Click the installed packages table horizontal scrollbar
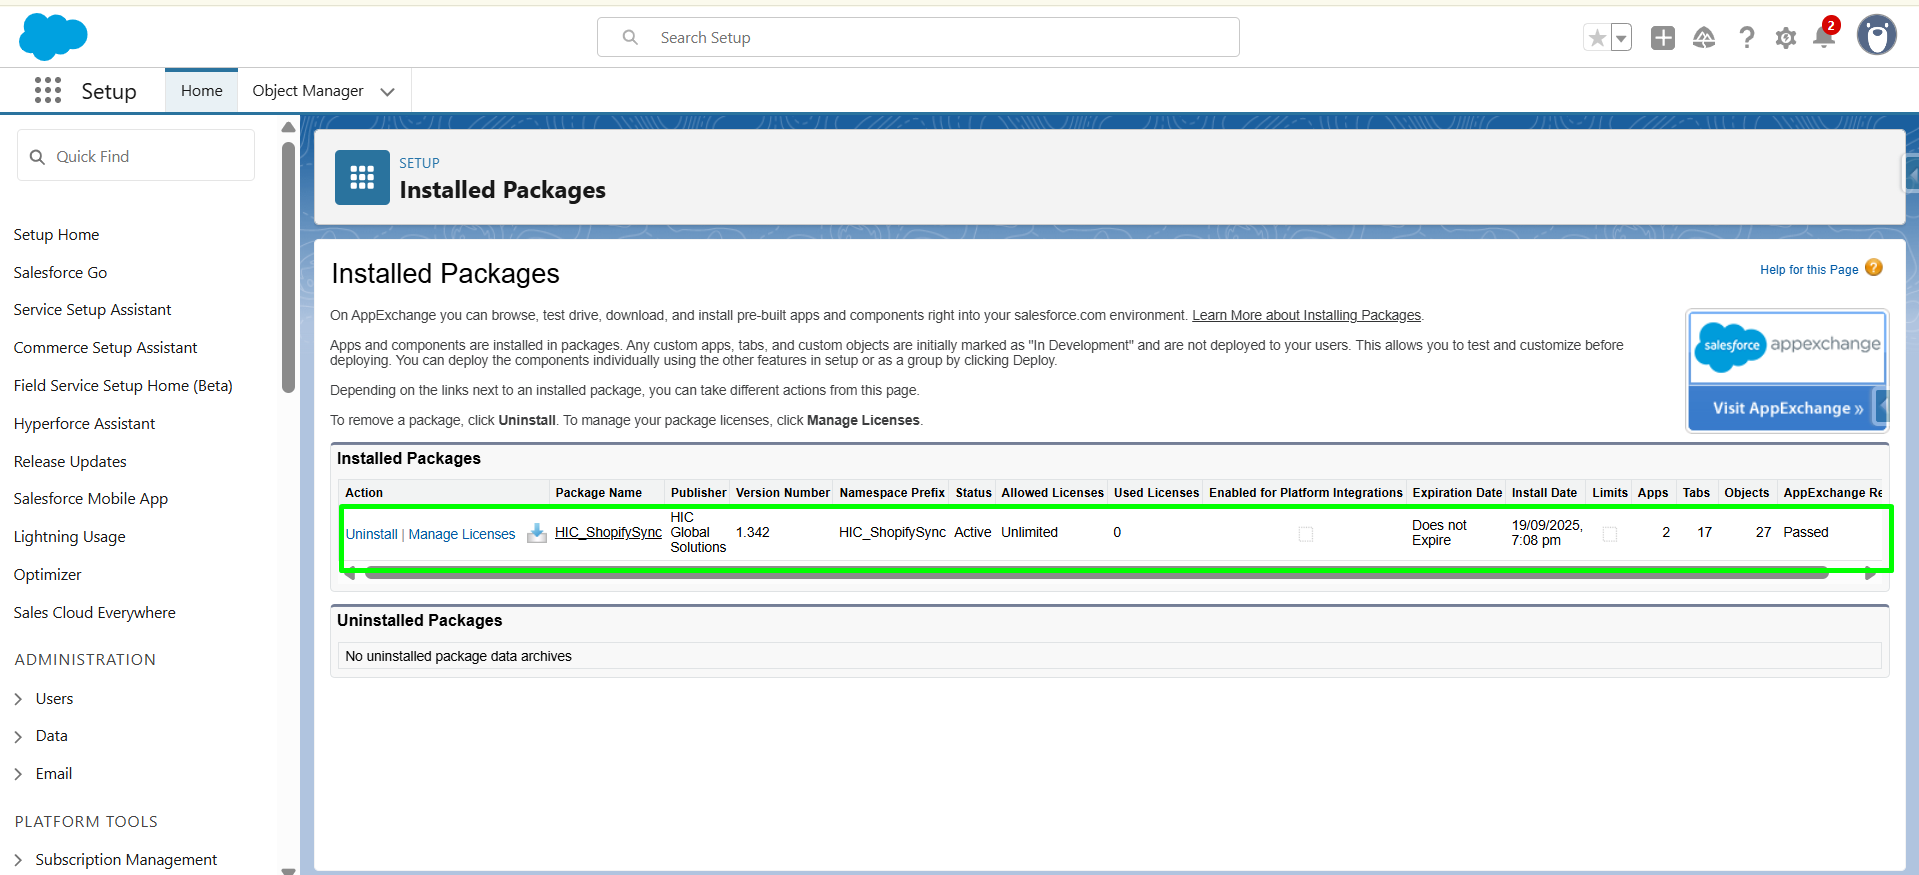1919x875 pixels. (1096, 573)
